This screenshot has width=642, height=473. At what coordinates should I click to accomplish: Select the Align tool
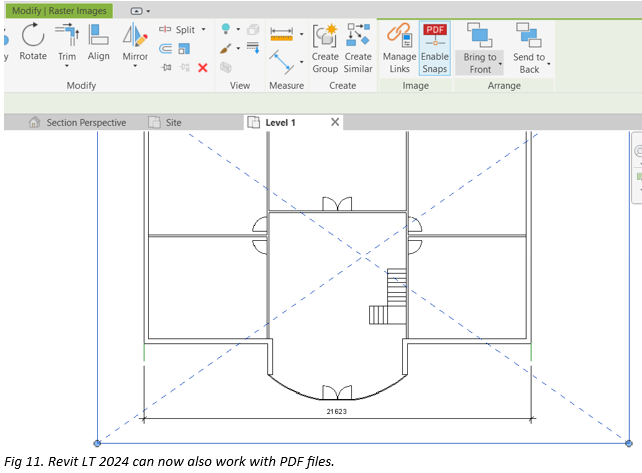[x=98, y=42]
